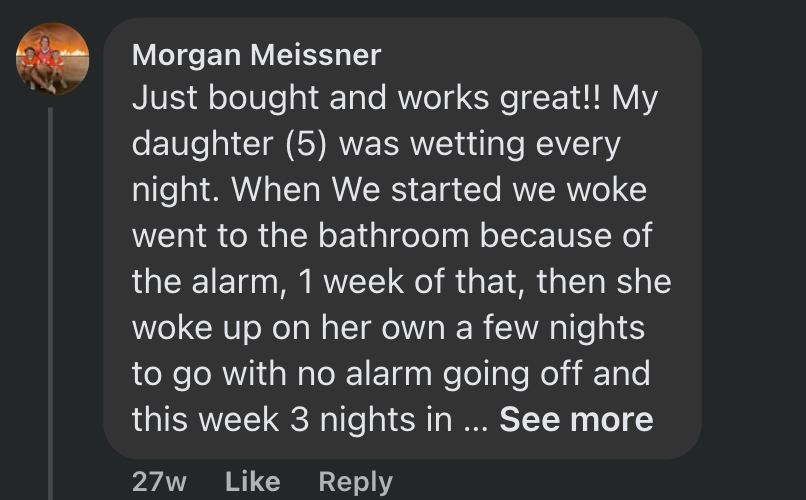Select the bold commenter name heading
Image resolution: width=806 pixels, height=500 pixels.
[256, 55]
